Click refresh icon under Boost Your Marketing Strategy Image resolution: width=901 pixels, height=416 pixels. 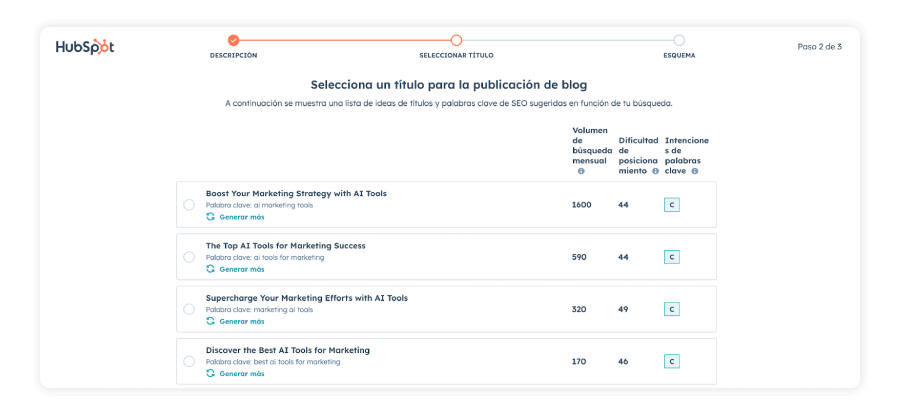click(210, 217)
